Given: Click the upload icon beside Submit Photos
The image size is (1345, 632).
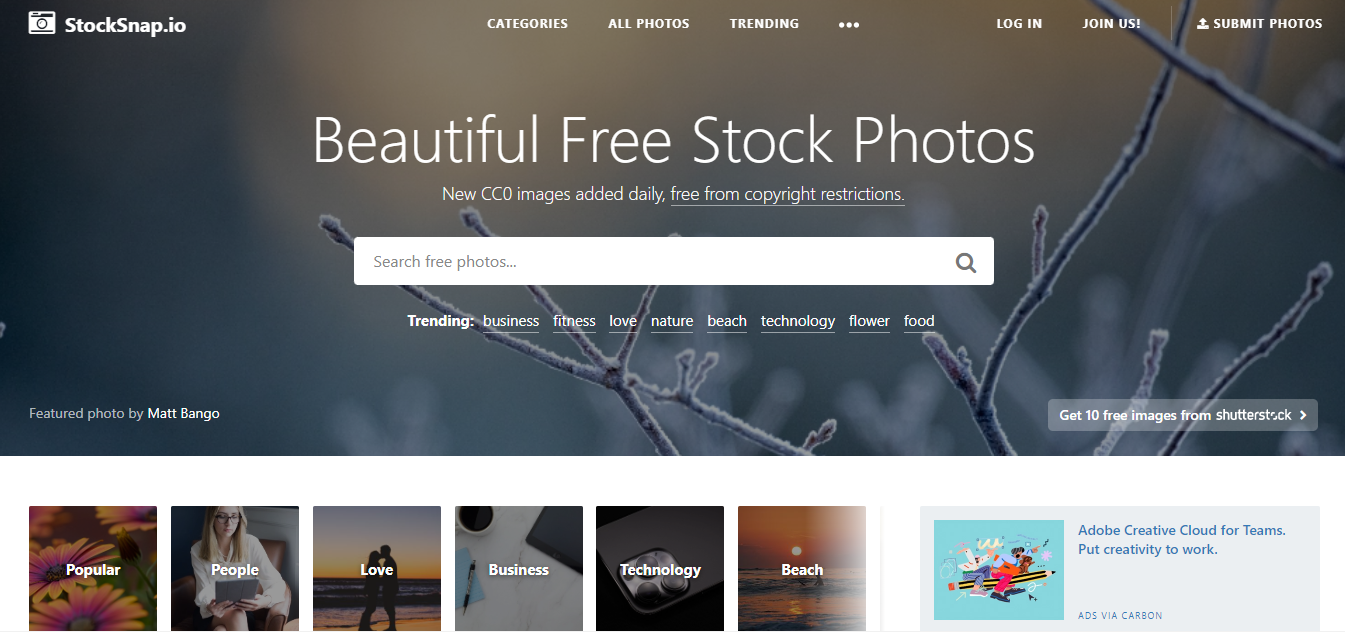Looking at the screenshot, I should (1203, 23).
